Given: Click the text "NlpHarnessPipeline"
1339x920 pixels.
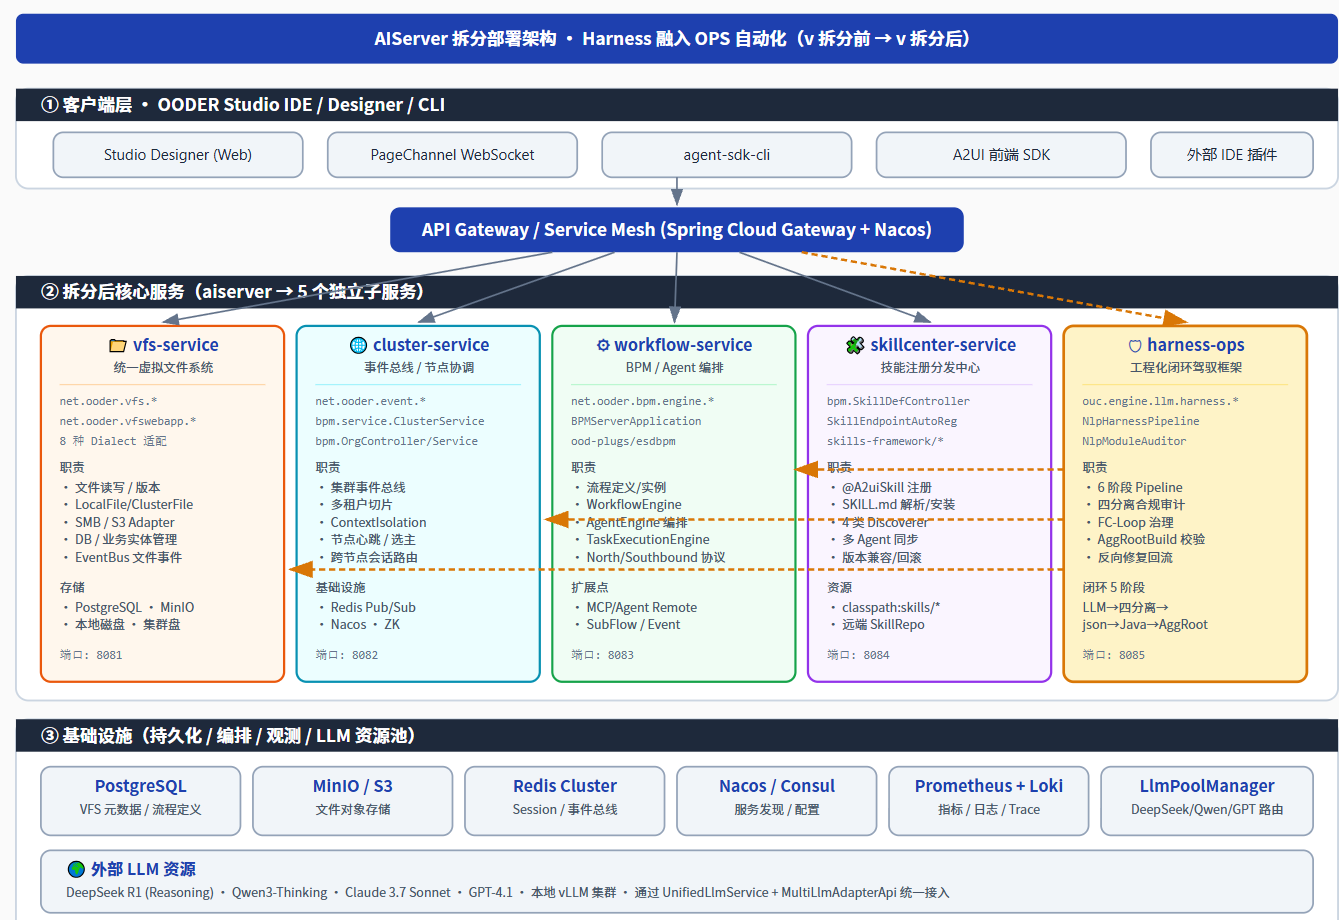Looking at the screenshot, I should pos(1141,421).
